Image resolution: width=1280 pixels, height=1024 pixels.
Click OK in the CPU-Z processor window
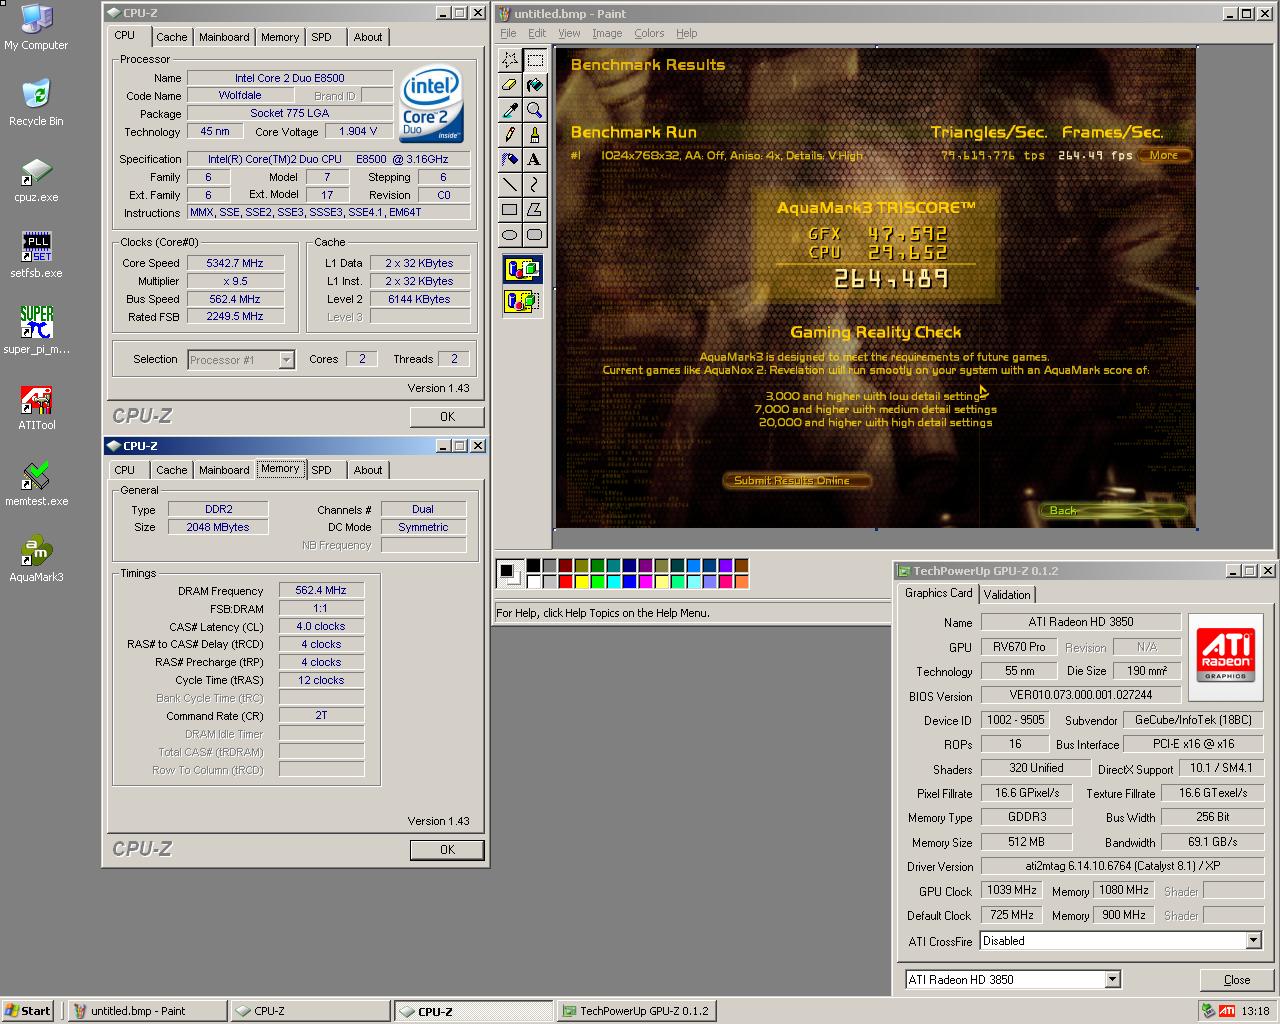(x=447, y=417)
